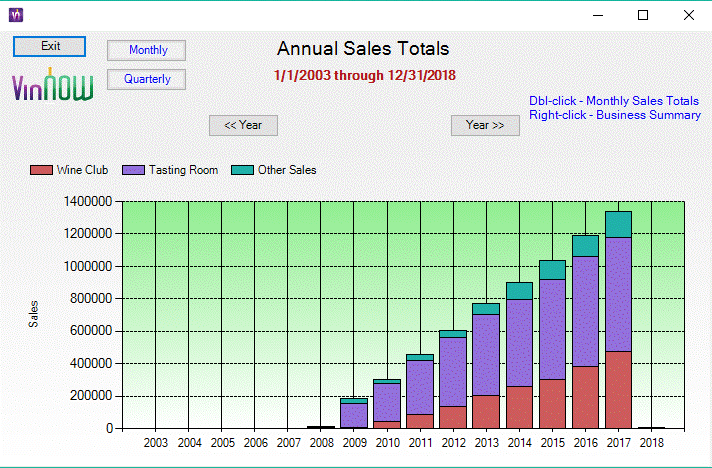
Task: Click the Tasting Room legend swatch
Action: [x=133, y=170]
